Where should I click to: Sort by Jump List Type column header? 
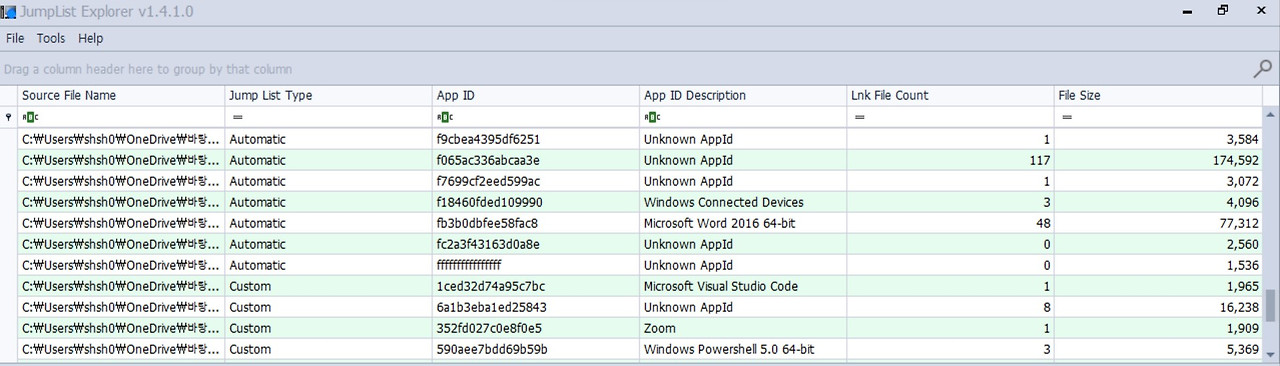point(329,96)
